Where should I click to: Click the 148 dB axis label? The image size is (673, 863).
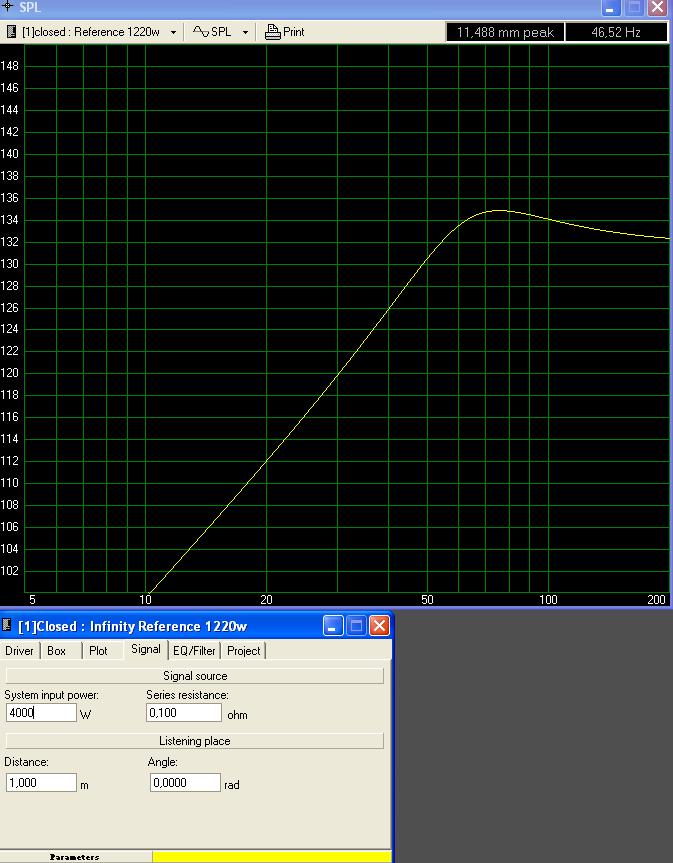pos(9,66)
